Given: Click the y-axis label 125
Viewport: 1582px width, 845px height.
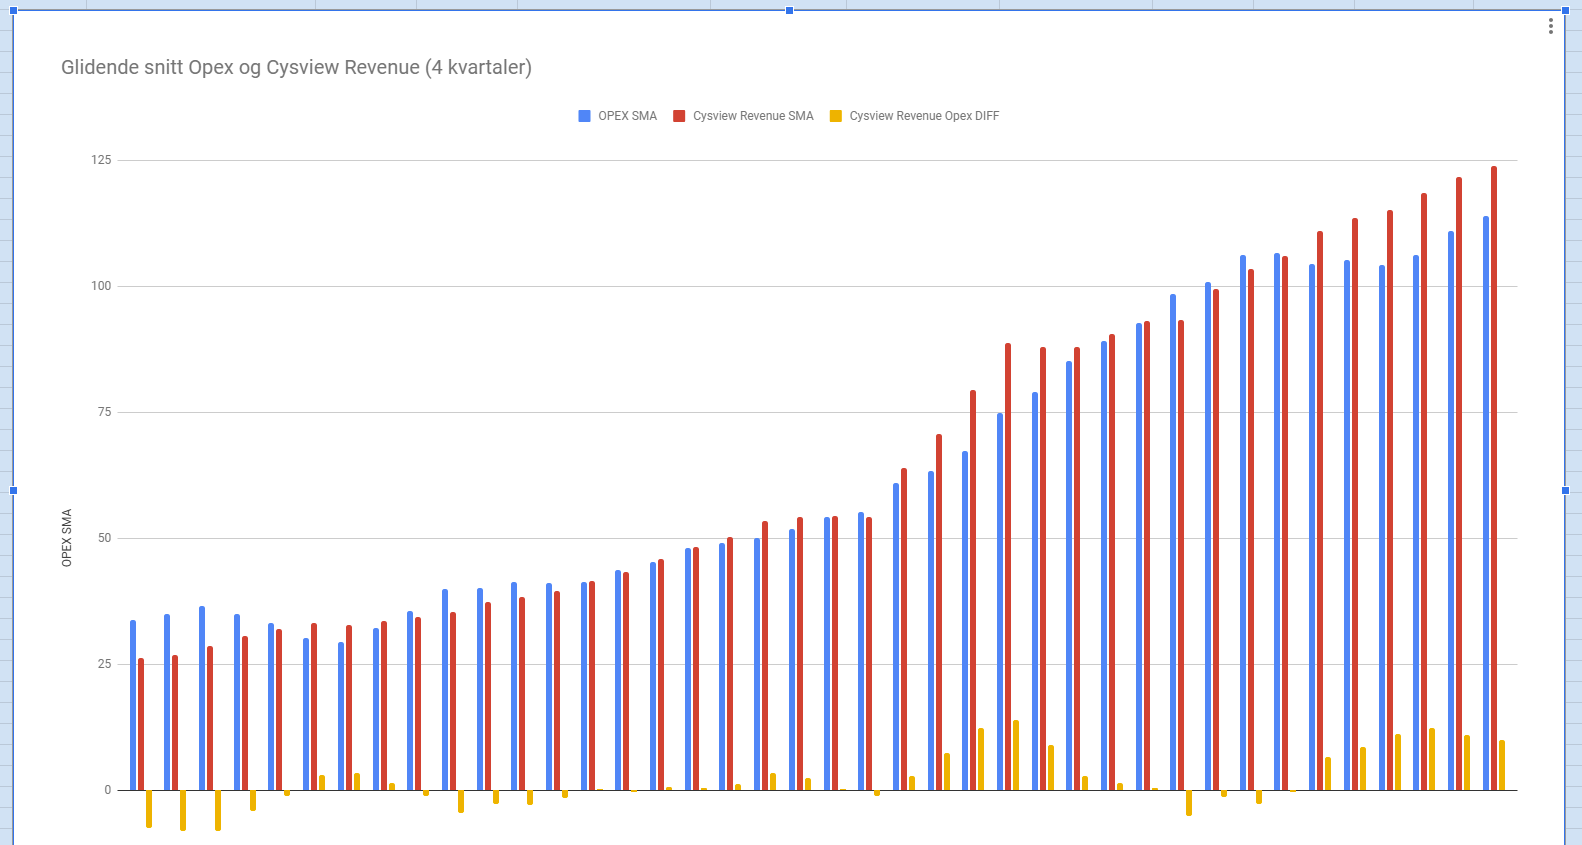Looking at the screenshot, I should pyautogui.click(x=101, y=160).
